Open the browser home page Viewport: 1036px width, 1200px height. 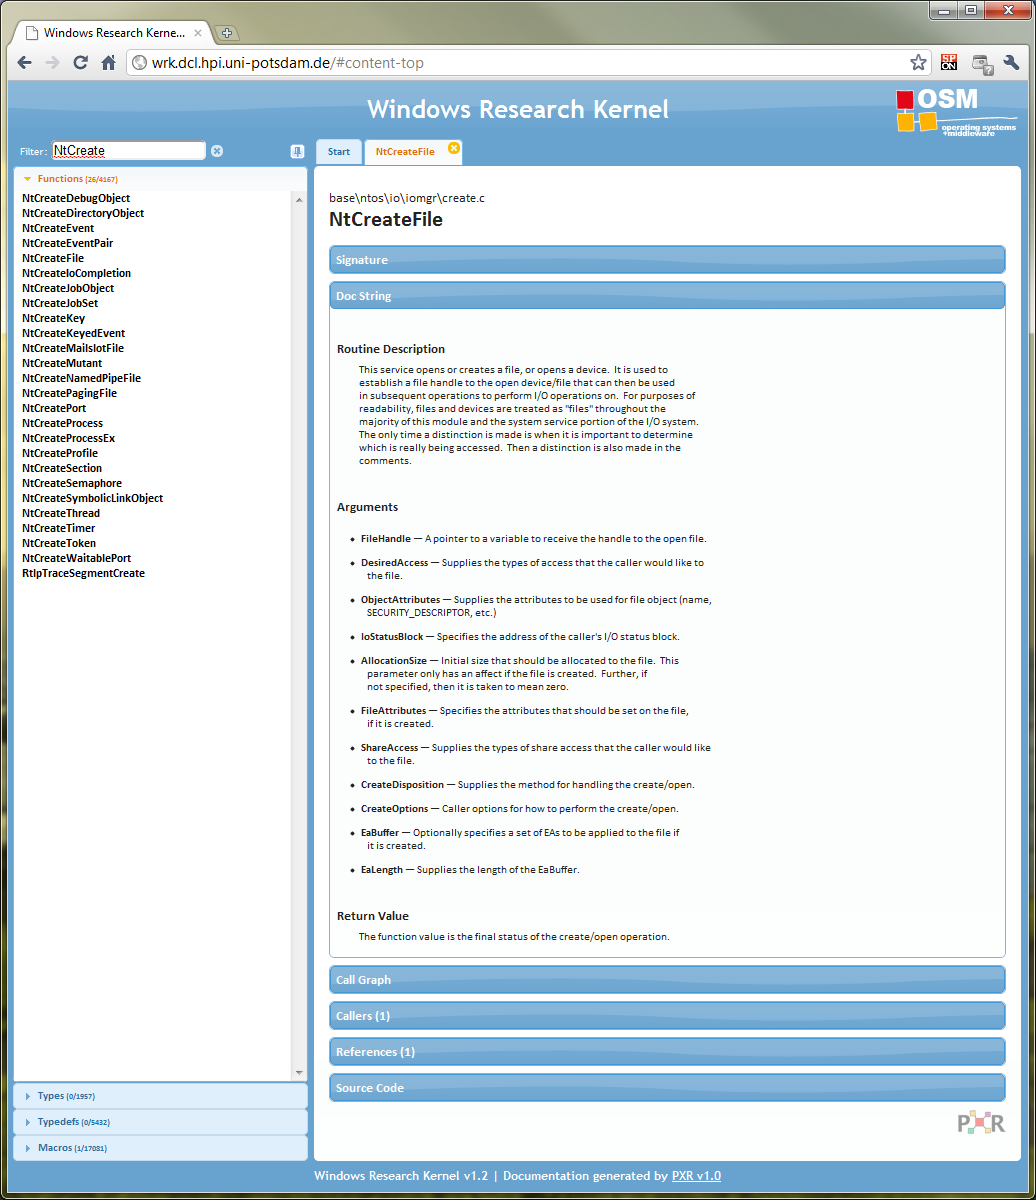(x=109, y=63)
